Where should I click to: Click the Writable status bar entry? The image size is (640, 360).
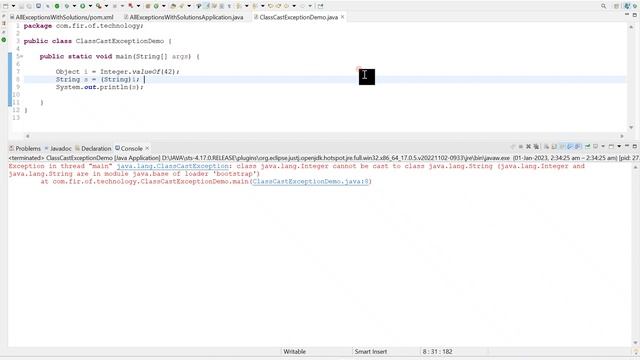click(295, 351)
